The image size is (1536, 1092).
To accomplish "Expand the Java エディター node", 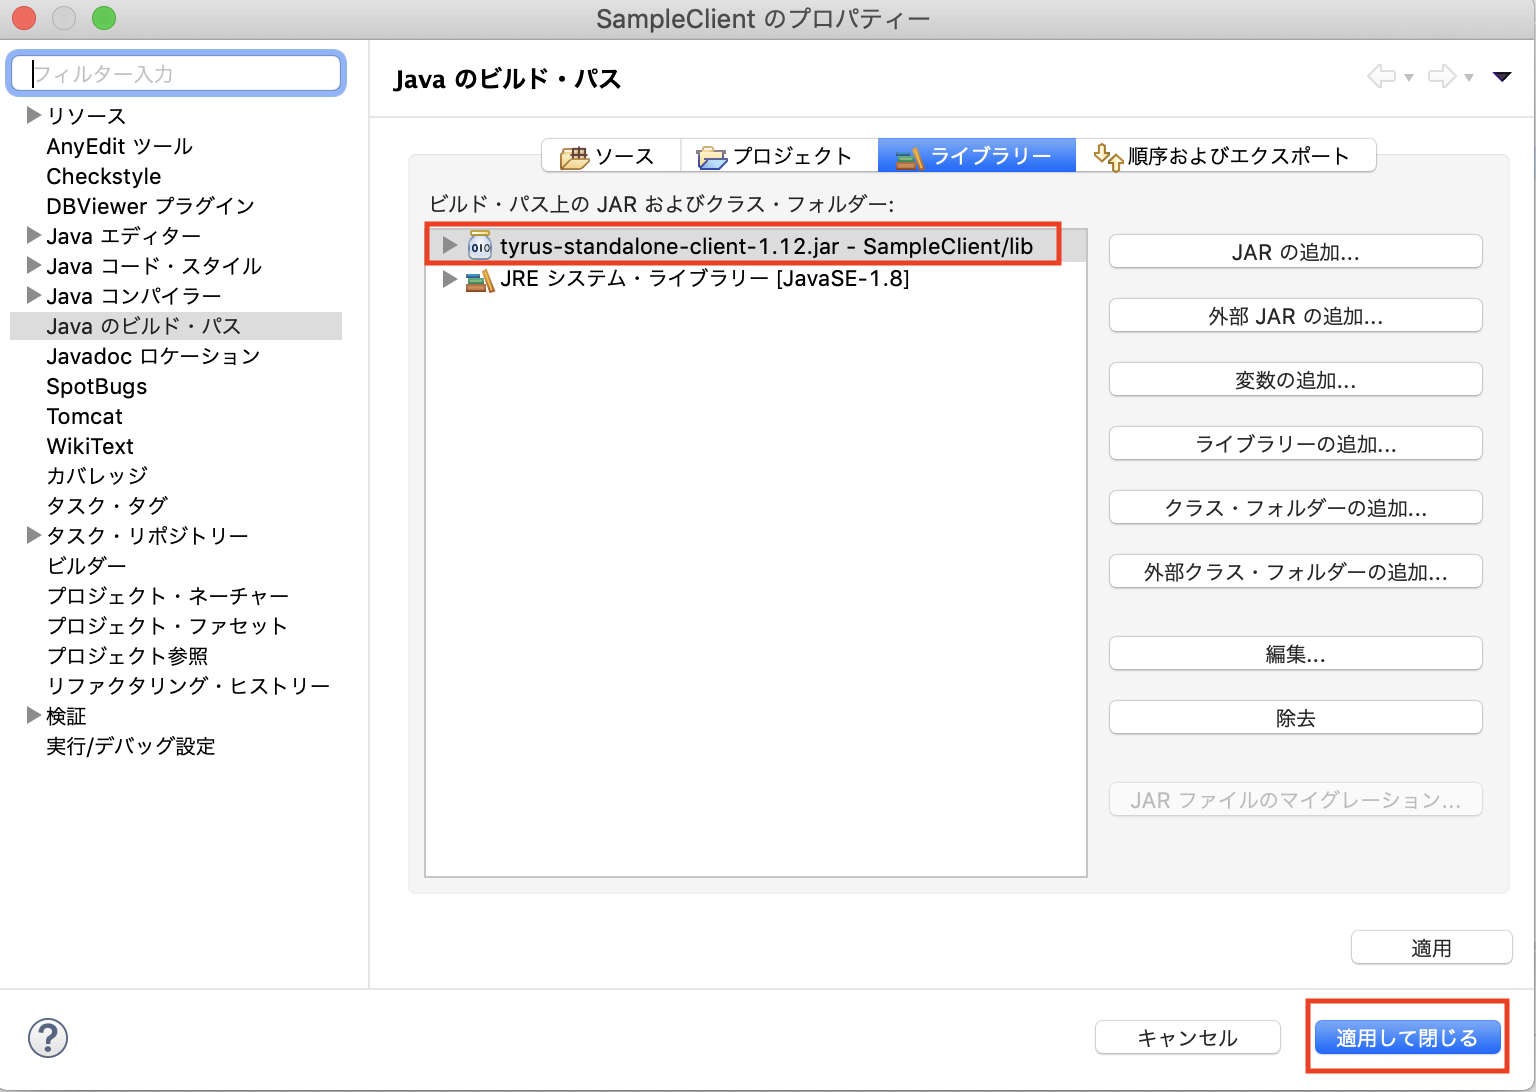I will click(x=33, y=235).
